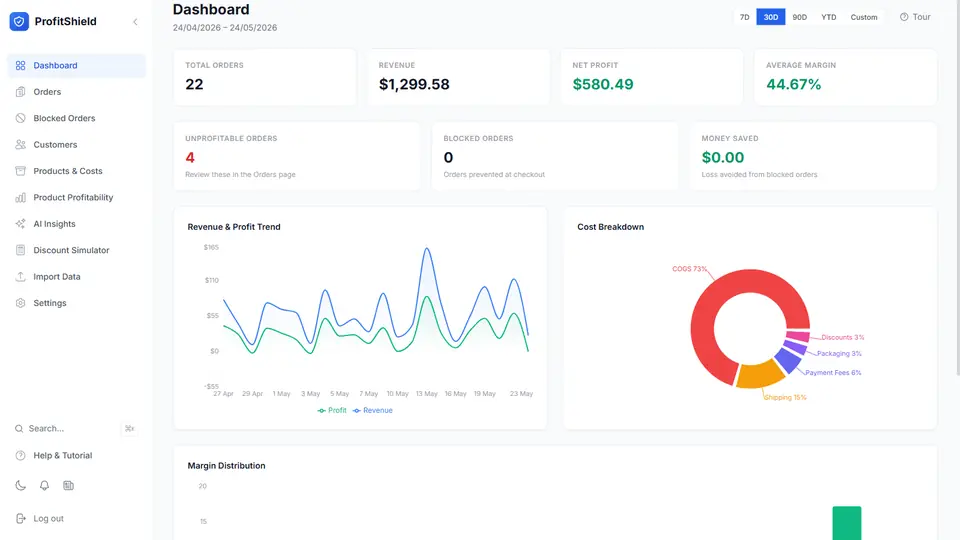Screen dimensions: 960x540
Task: Click the Money Saved value $0.00
Action: tap(723, 158)
